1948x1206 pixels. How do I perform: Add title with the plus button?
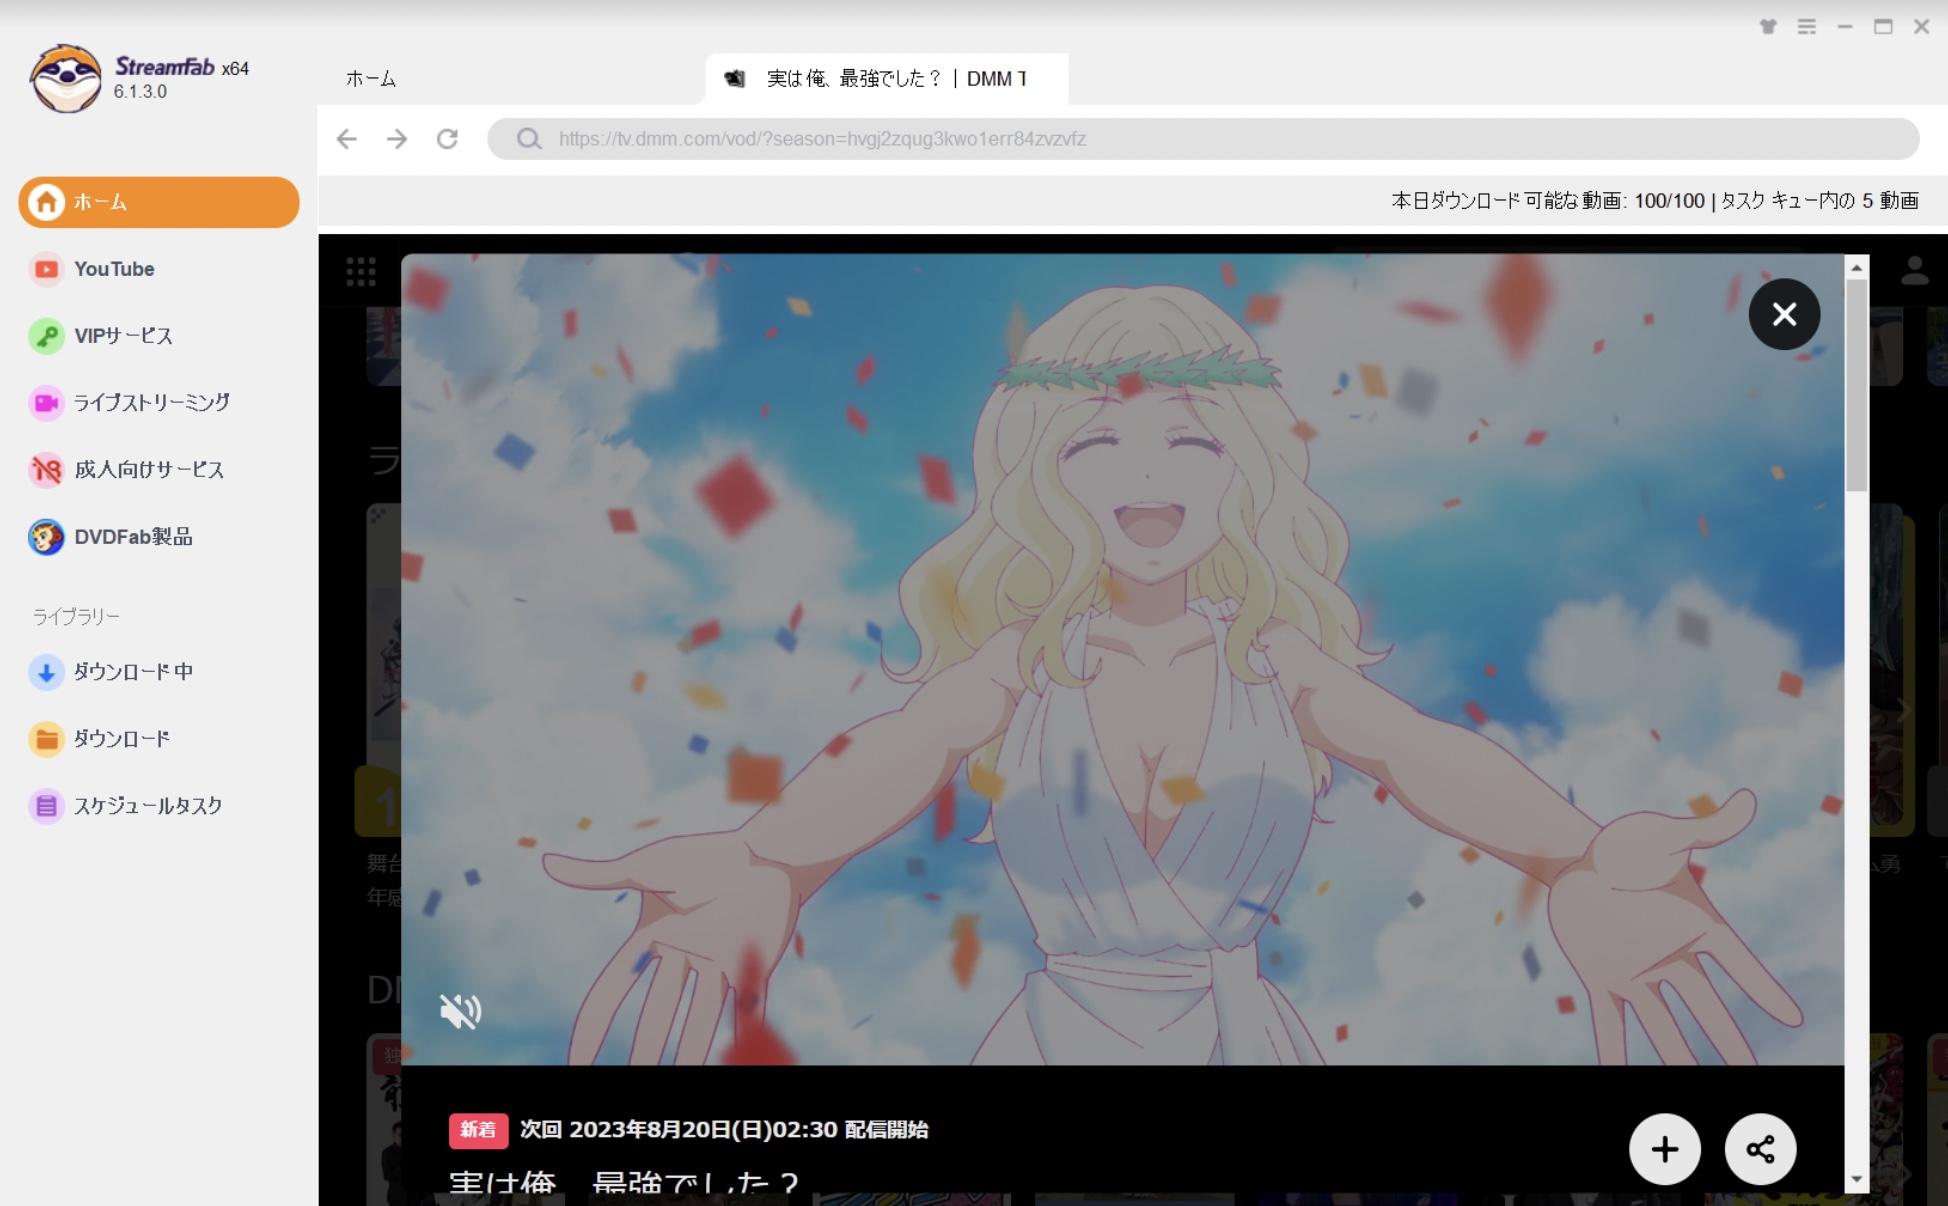pyautogui.click(x=1665, y=1149)
